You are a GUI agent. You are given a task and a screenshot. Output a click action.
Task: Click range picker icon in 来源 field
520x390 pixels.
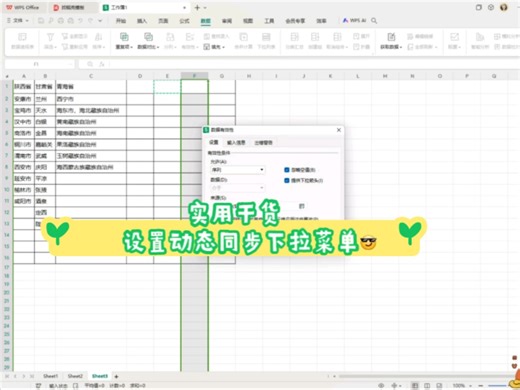pos(302,206)
